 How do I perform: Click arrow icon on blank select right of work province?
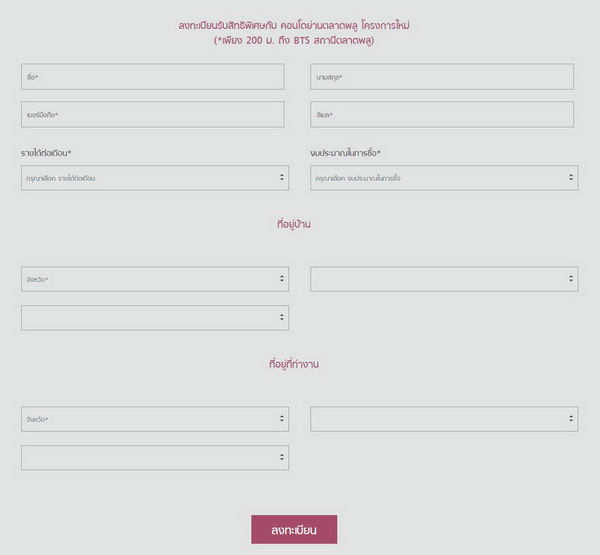pos(571,419)
